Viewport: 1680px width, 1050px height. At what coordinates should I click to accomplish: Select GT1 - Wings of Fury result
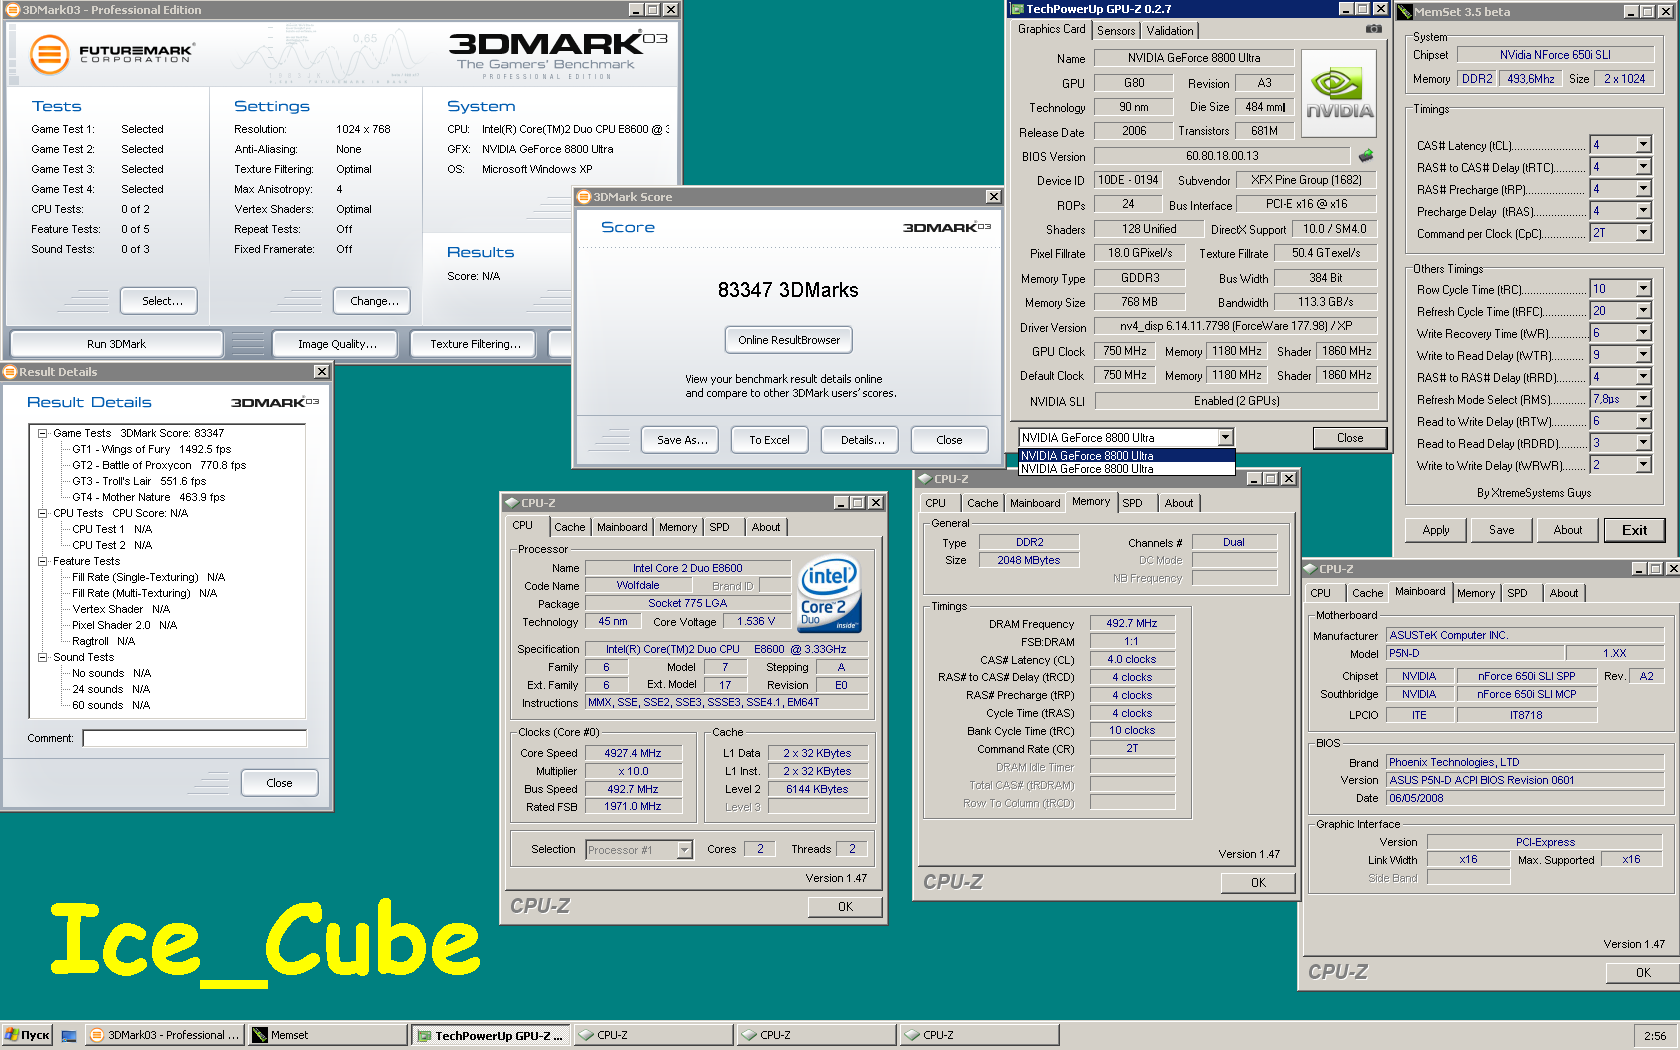pos(152,449)
